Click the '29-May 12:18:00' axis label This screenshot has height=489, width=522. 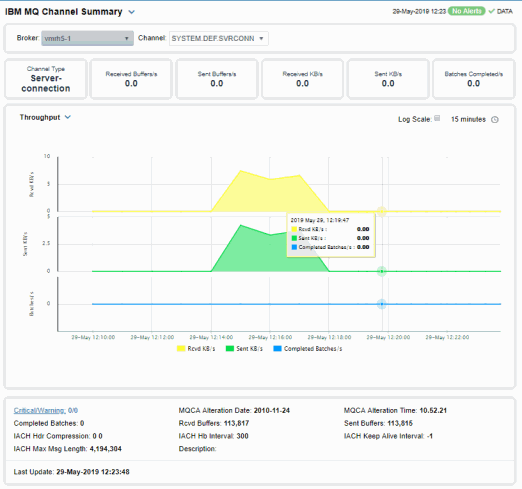pyautogui.click(x=329, y=337)
